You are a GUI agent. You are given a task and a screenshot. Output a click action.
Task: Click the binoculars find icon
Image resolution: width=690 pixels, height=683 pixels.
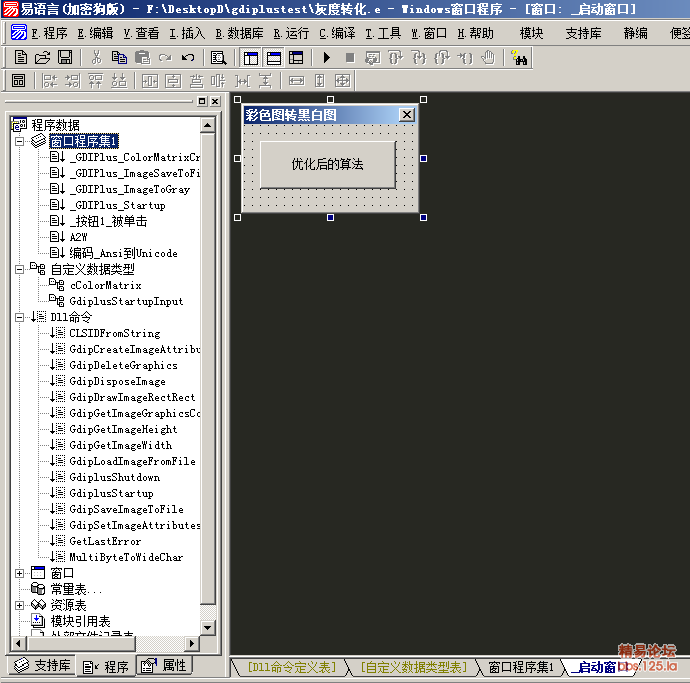[519, 57]
